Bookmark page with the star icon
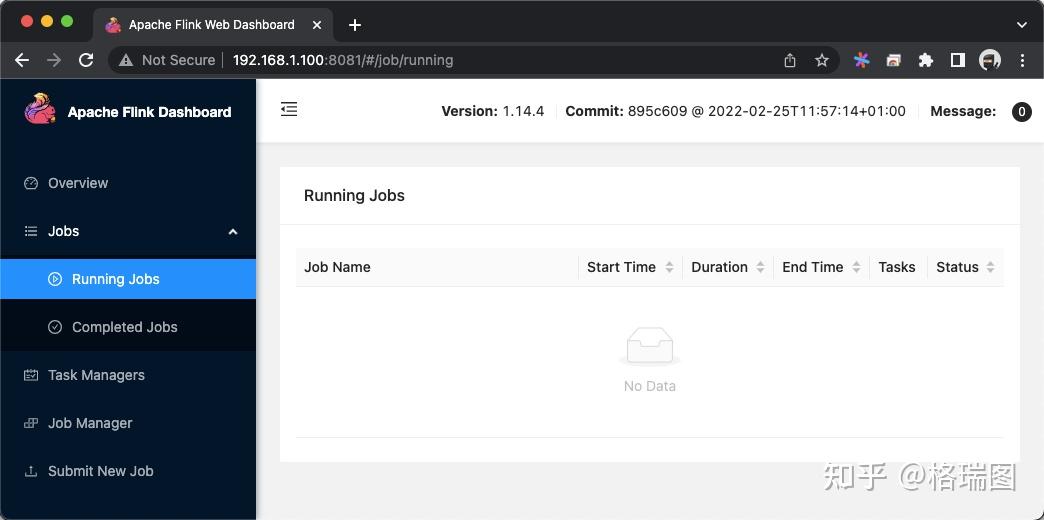 pyautogui.click(x=822, y=60)
